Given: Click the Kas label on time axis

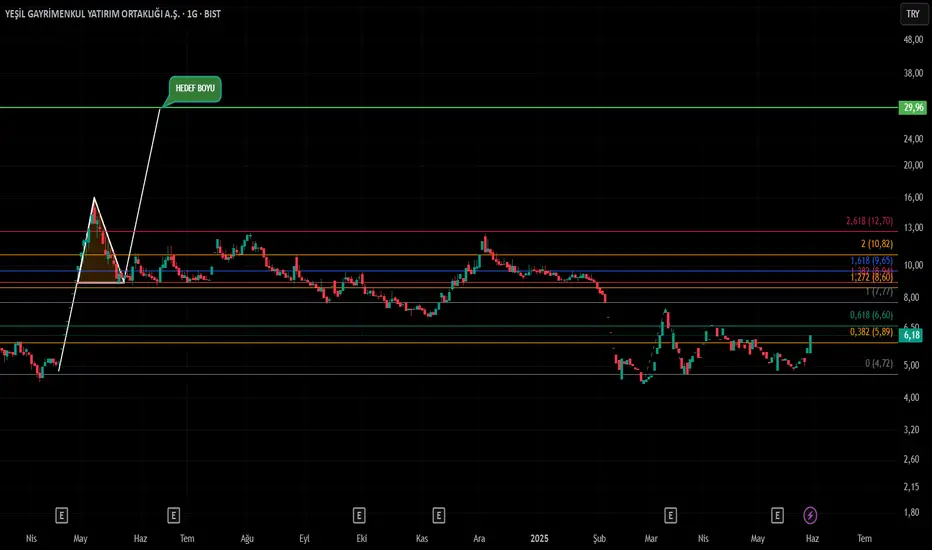Looking at the screenshot, I should pyautogui.click(x=421, y=538).
